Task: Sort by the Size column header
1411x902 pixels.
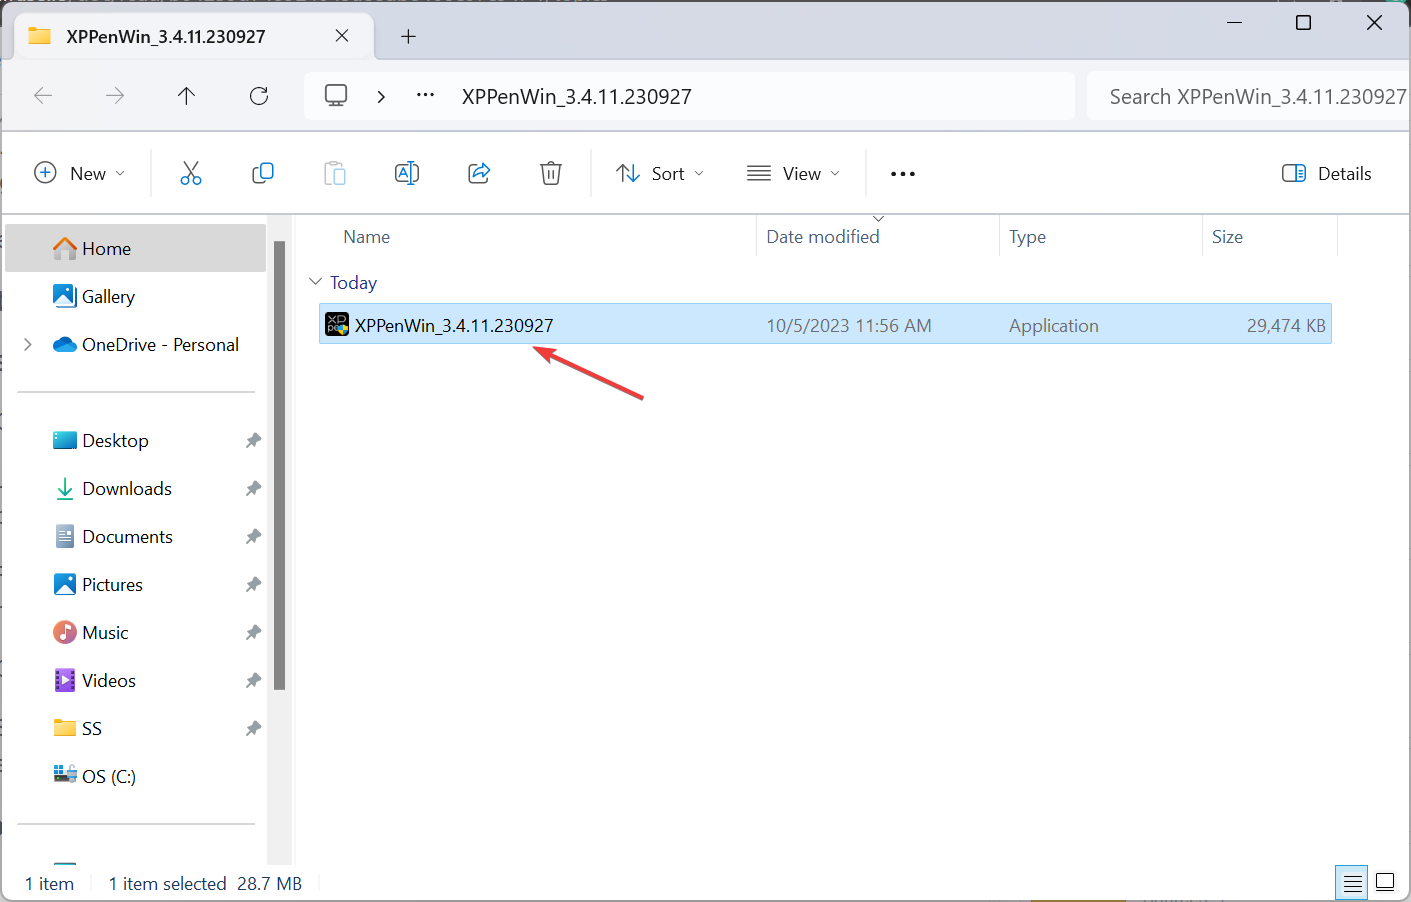Action: point(1227,237)
